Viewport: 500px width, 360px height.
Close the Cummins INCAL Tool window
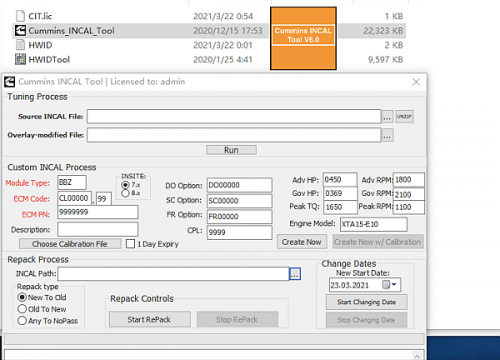(x=416, y=82)
